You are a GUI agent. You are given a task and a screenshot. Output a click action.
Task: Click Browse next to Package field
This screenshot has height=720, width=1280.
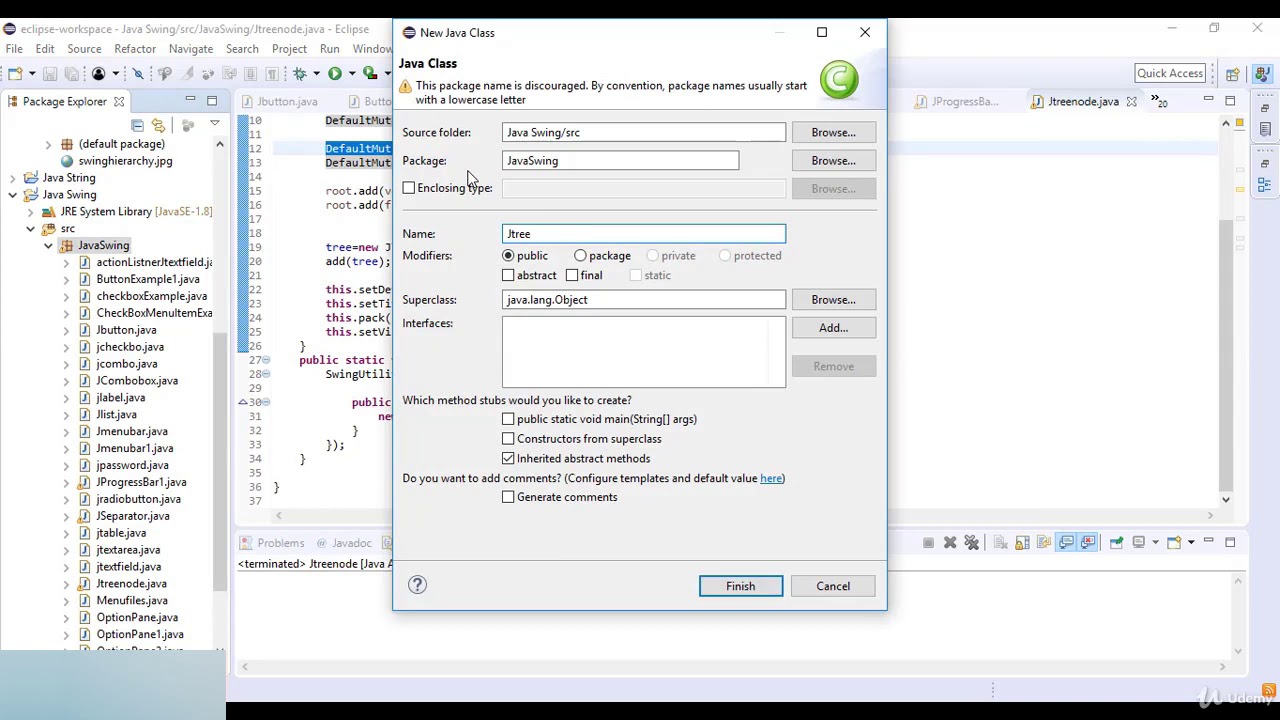click(x=833, y=160)
